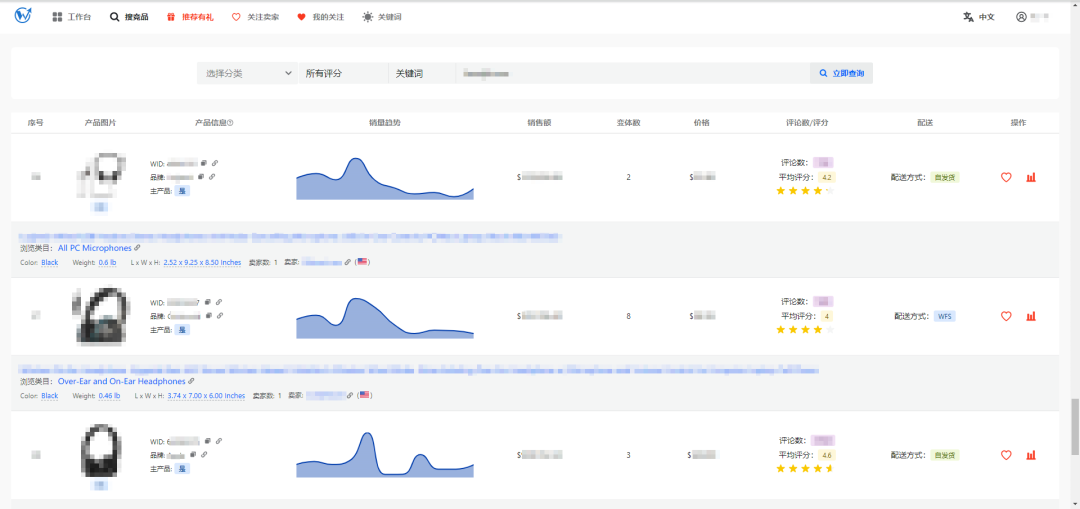Click the WFS product's headphone thumbnail

pos(101,315)
